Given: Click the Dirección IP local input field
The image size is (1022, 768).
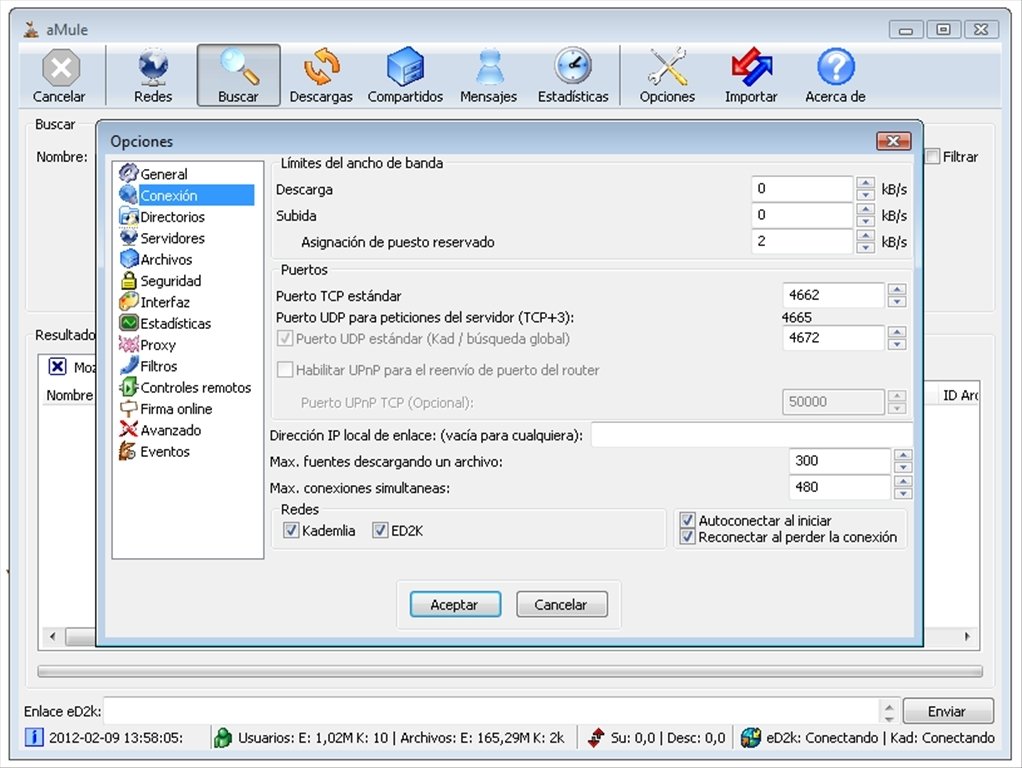Looking at the screenshot, I should pos(752,435).
